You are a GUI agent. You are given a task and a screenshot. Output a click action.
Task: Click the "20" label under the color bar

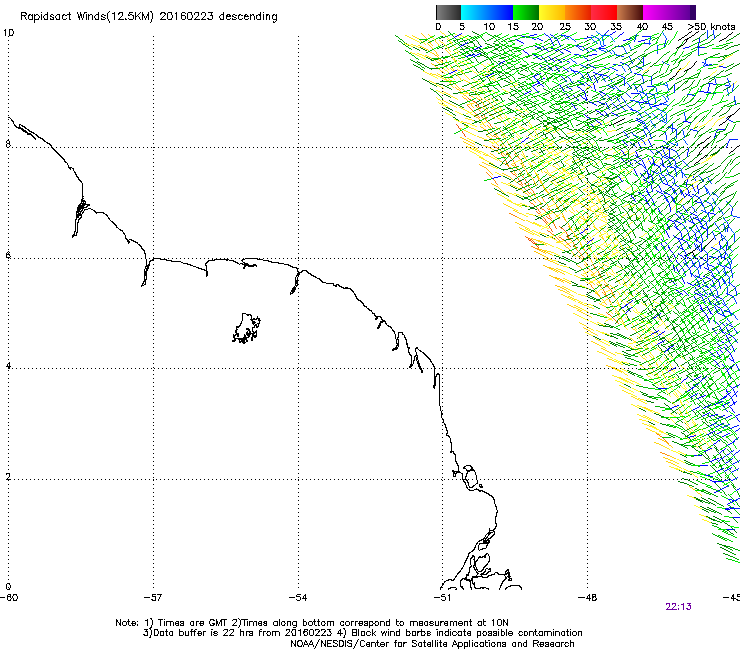537,27
